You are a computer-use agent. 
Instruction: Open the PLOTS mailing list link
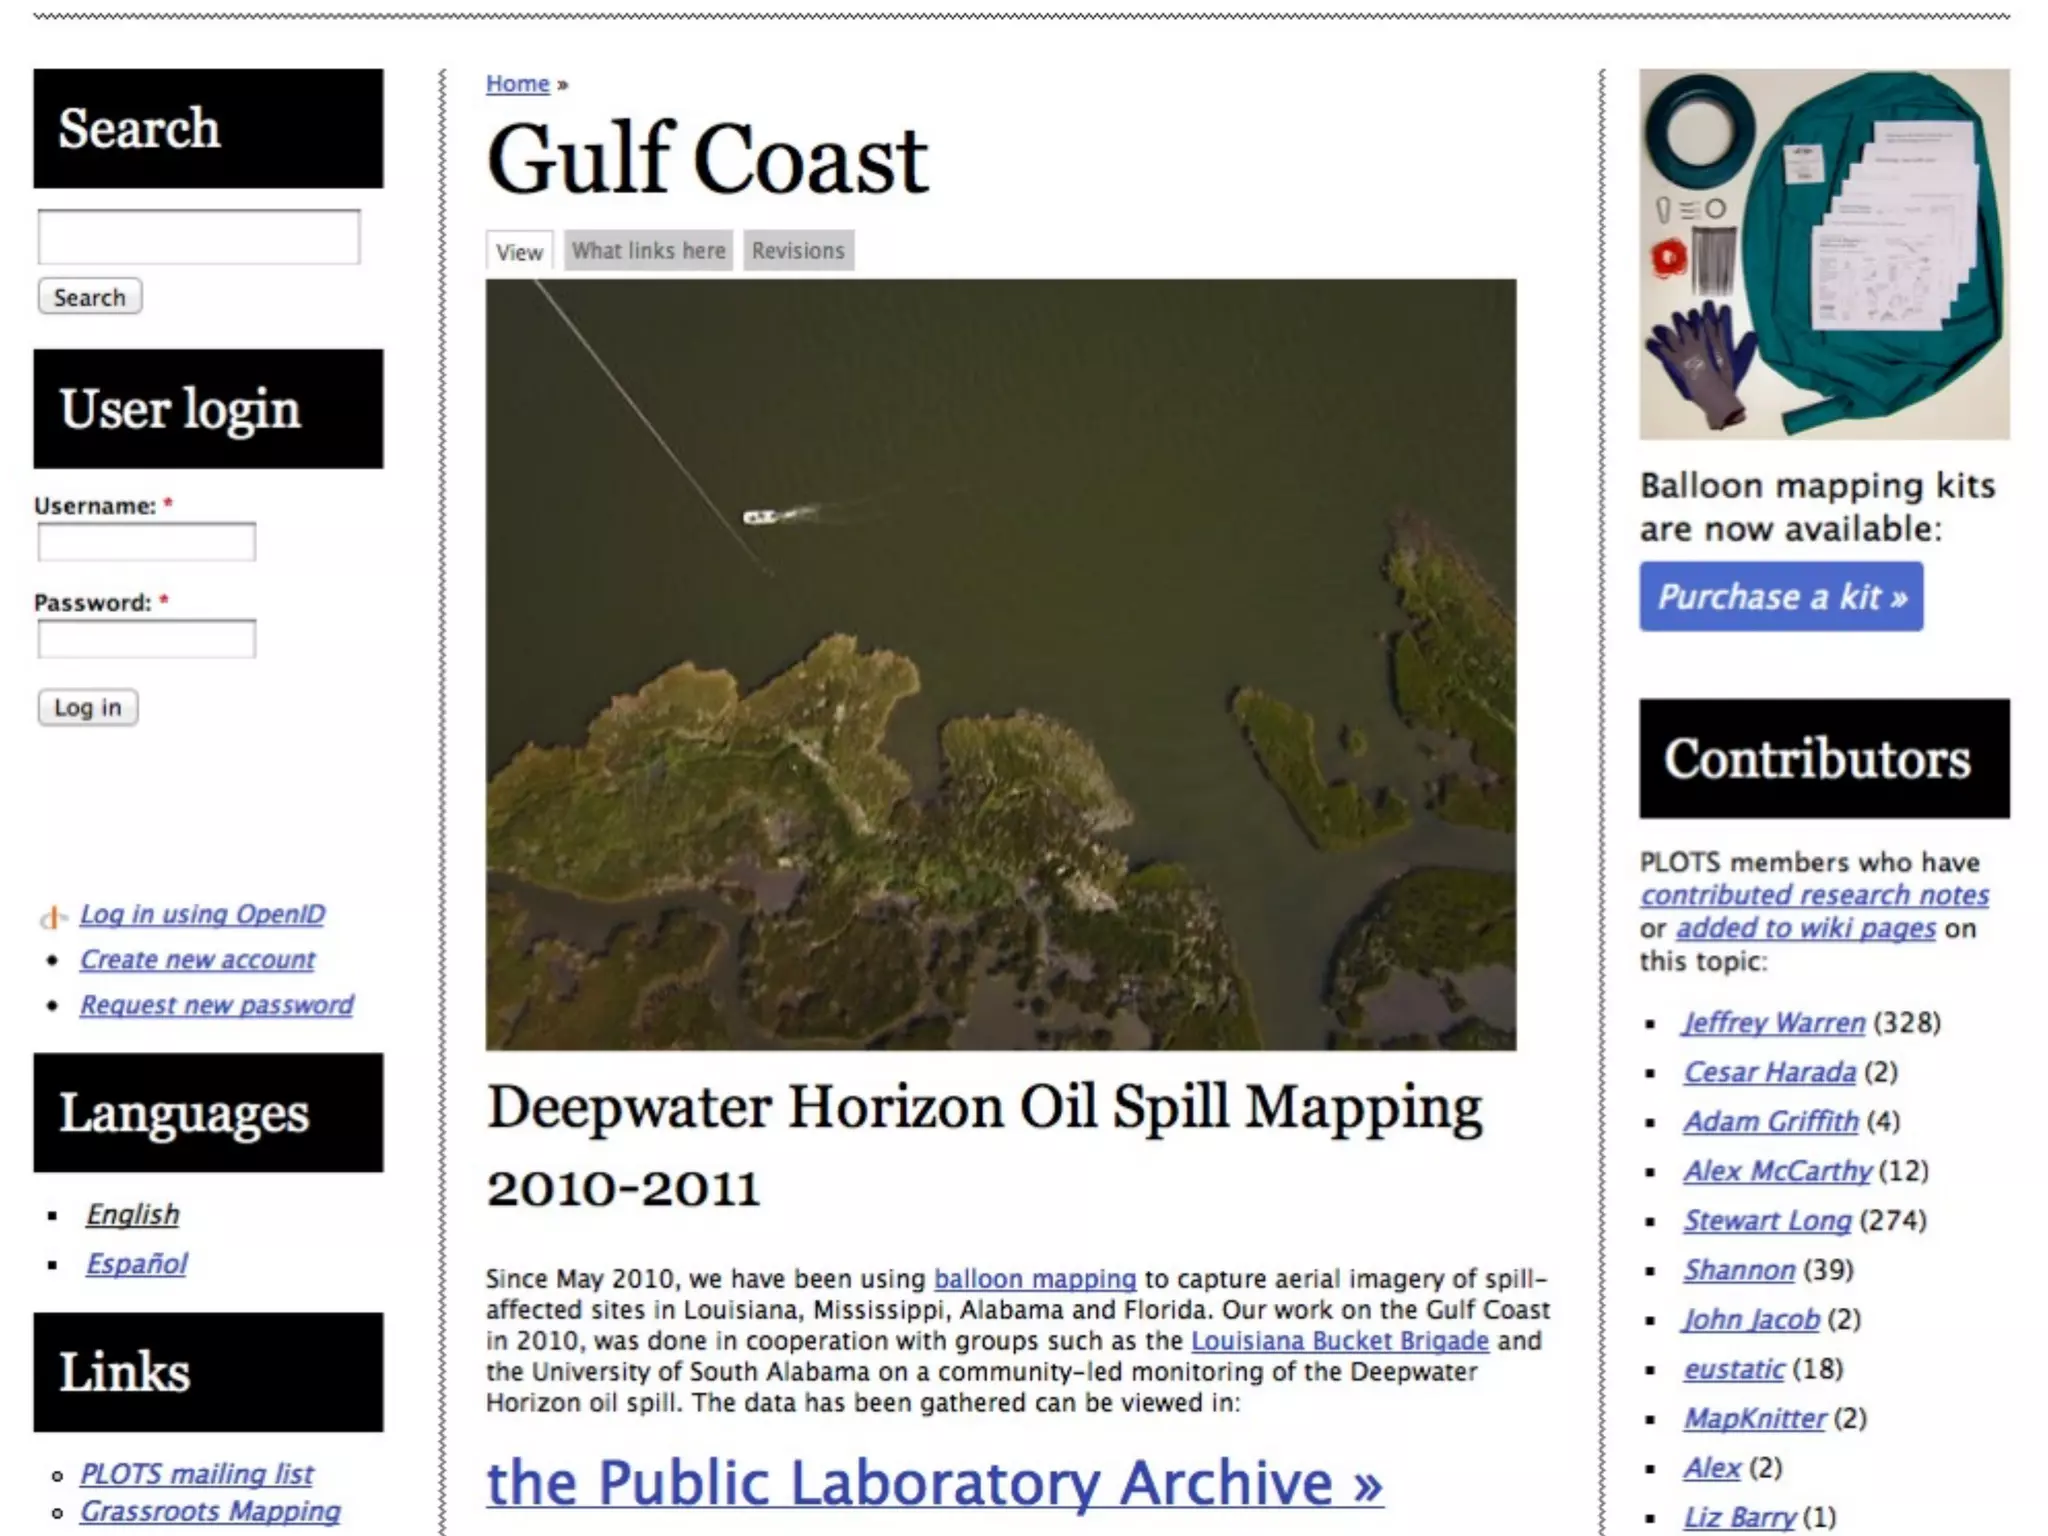tap(196, 1474)
